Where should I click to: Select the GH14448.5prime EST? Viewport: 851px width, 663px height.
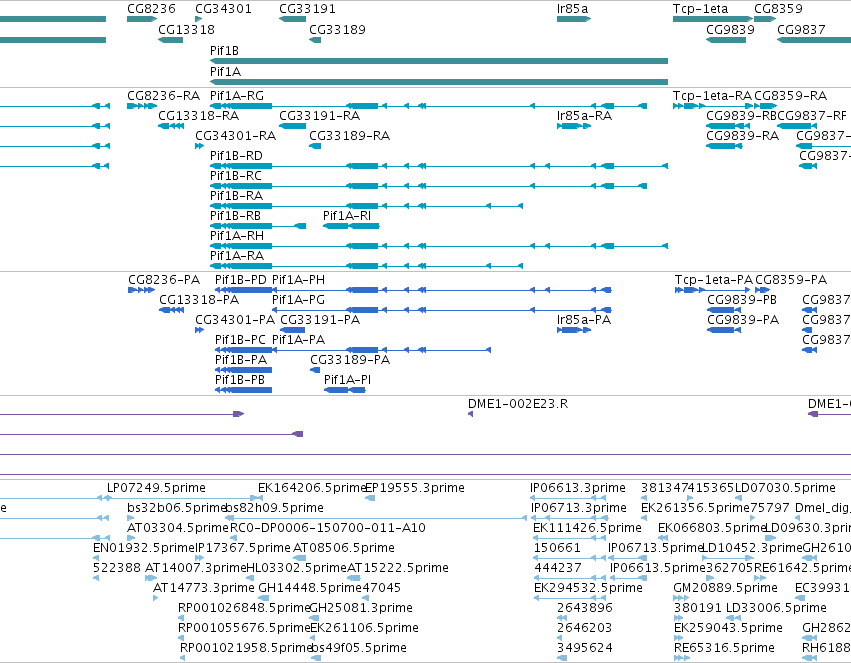pyautogui.click(x=264, y=598)
